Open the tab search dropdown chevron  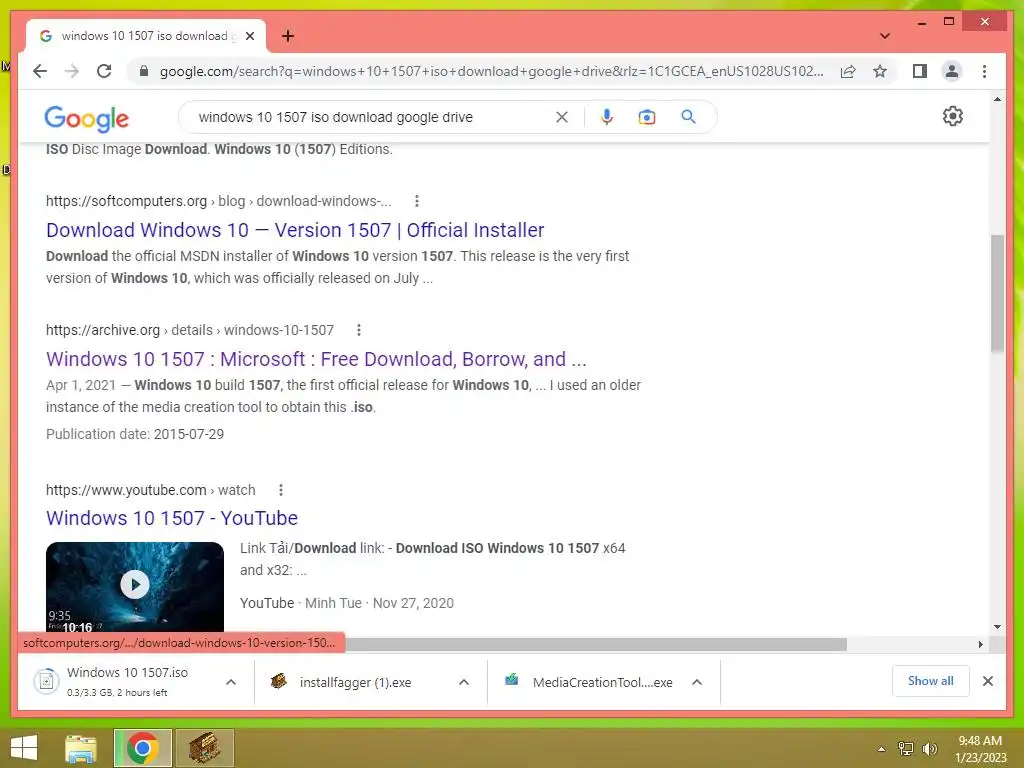pyautogui.click(x=884, y=36)
